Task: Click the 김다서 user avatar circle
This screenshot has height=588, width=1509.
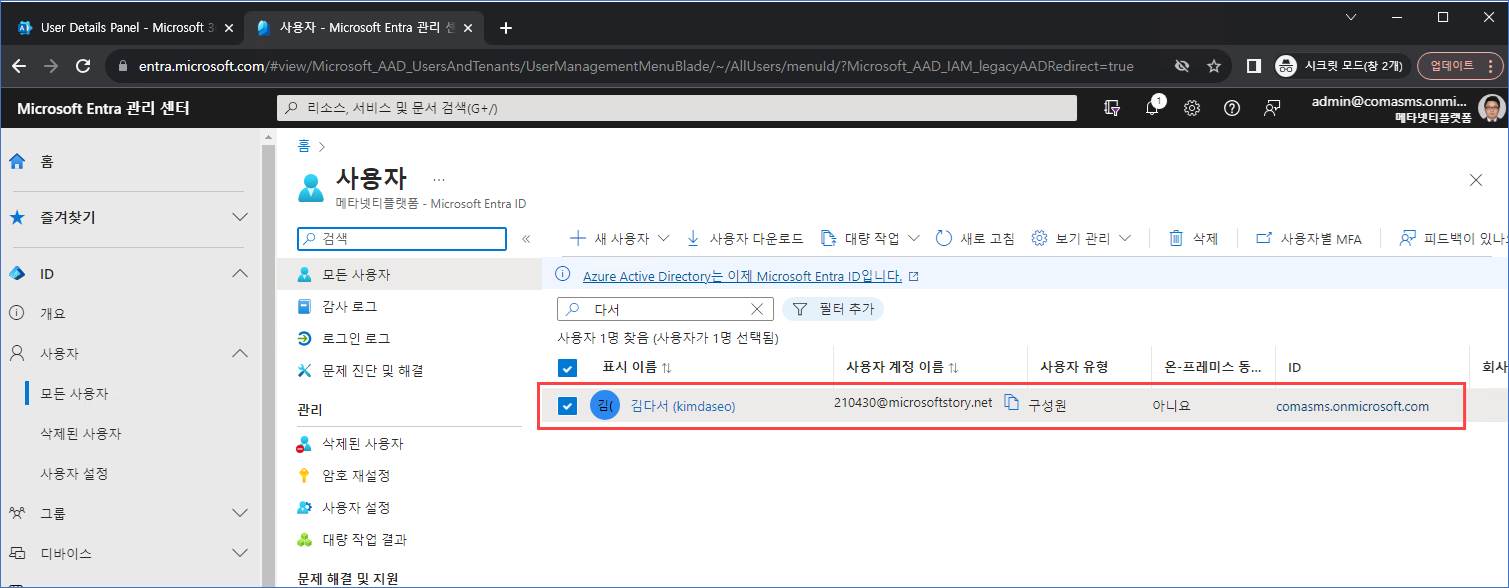Action: 605,405
